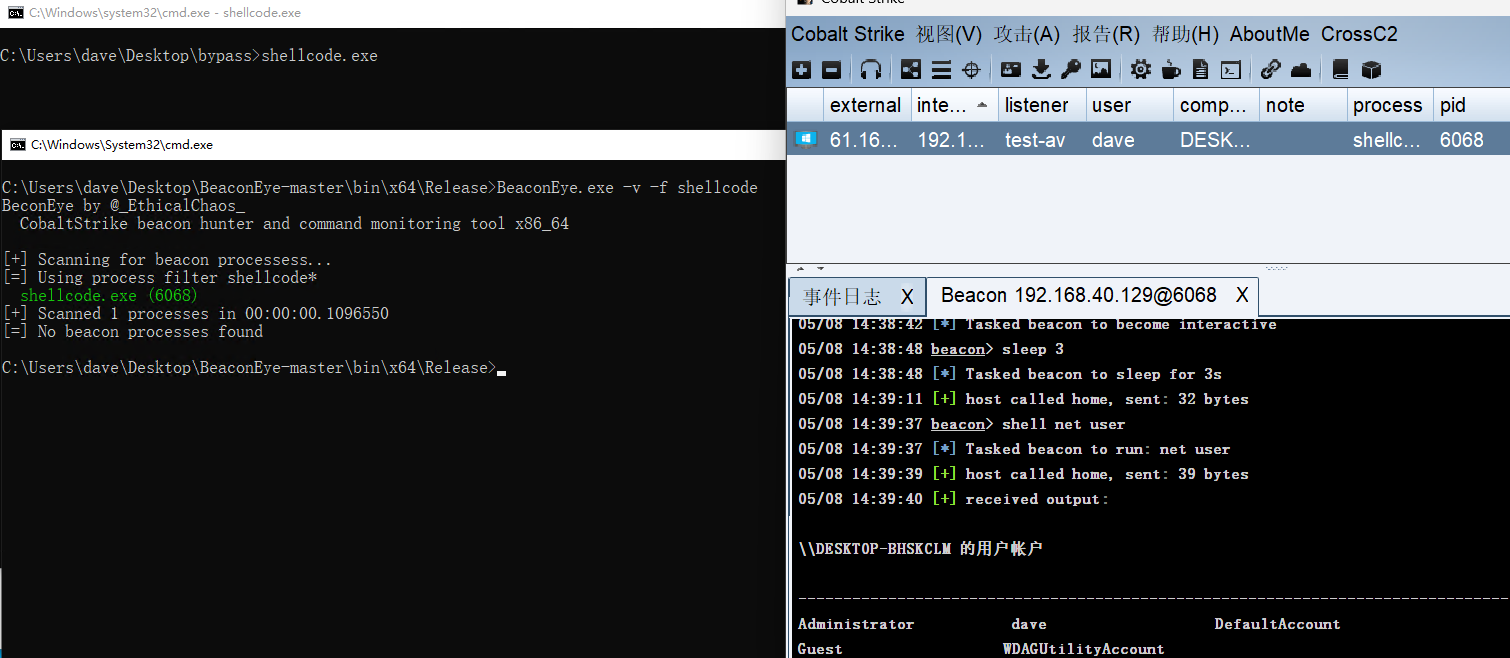Toggle sort arrow on internal column
This screenshot has width=1510, height=658.
point(981,105)
